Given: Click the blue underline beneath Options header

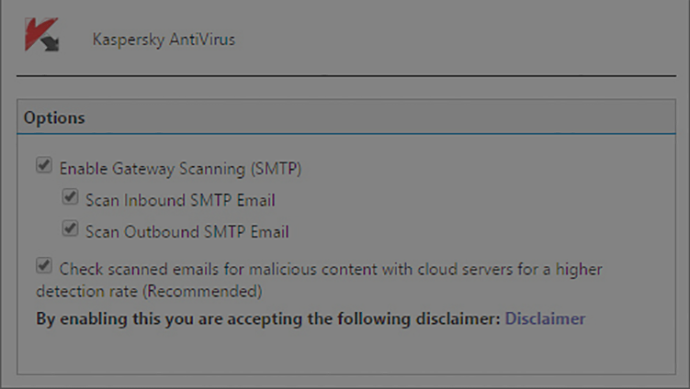Looking at the screenshot, I should tap(346, 133).
